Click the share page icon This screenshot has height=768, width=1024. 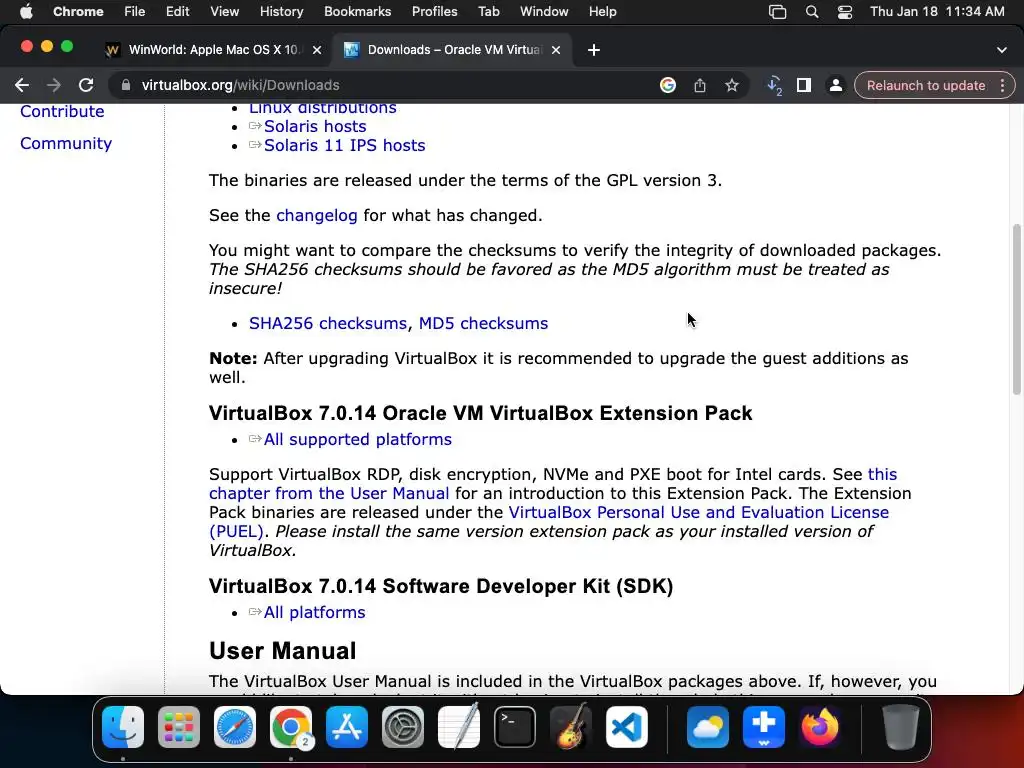699,85
